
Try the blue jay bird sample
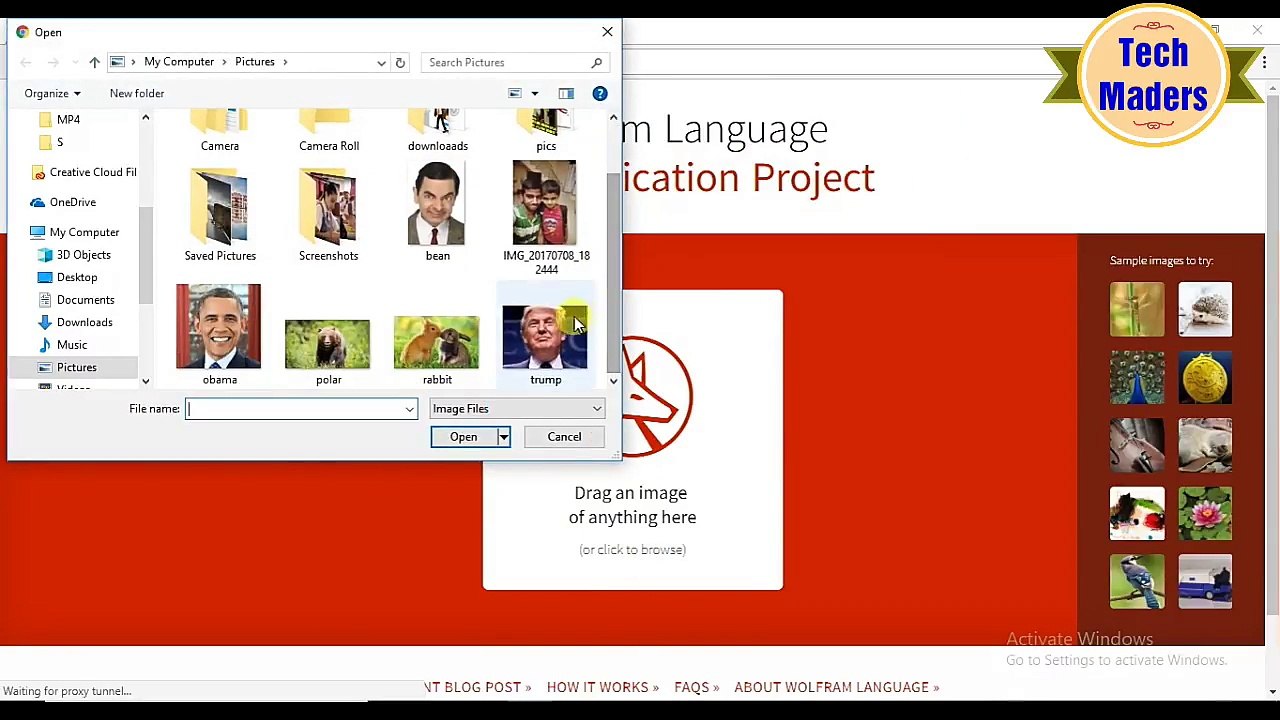coord(1137,581)
